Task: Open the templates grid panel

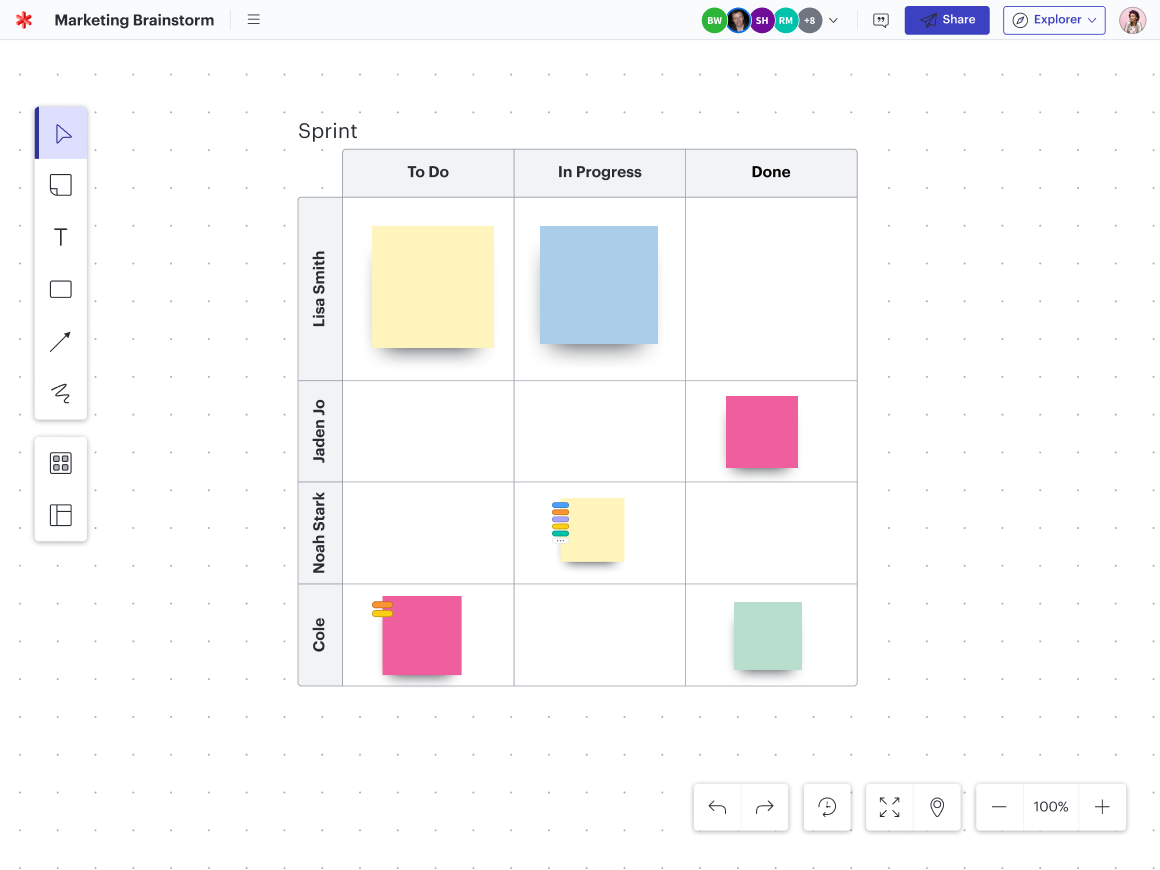Action: pos(61,463)
